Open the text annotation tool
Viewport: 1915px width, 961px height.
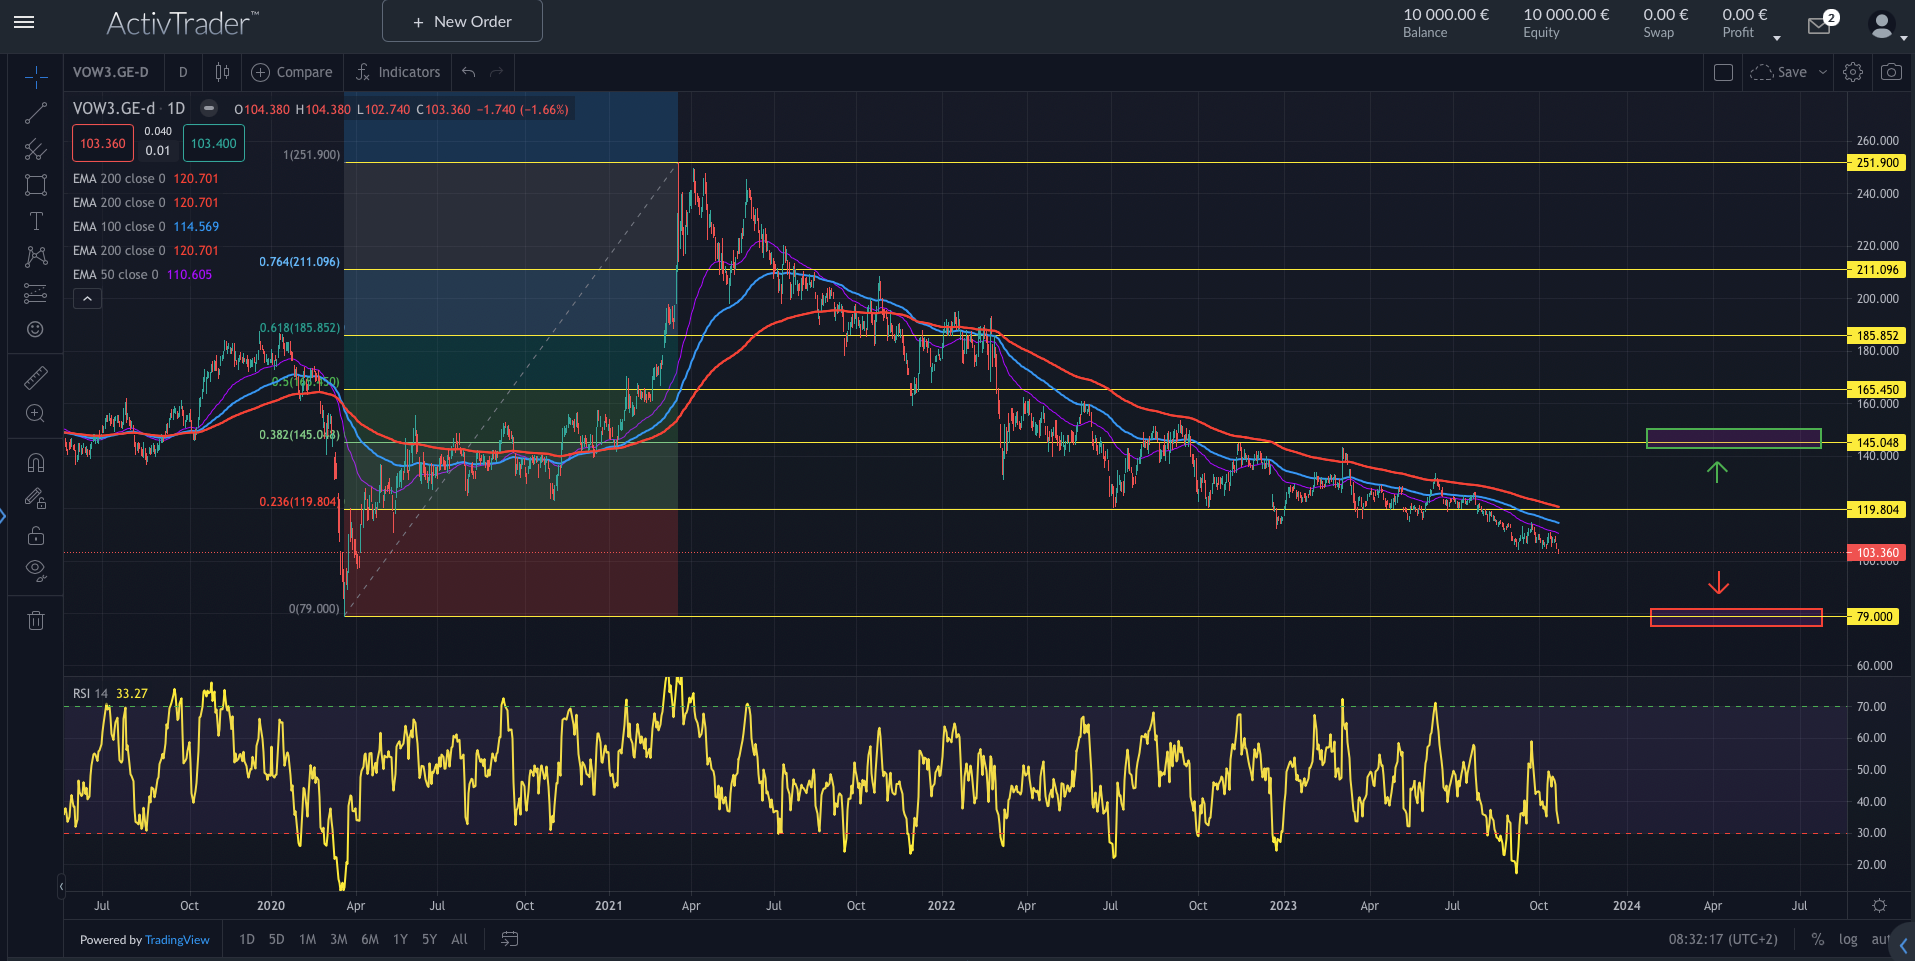(36, 221)
